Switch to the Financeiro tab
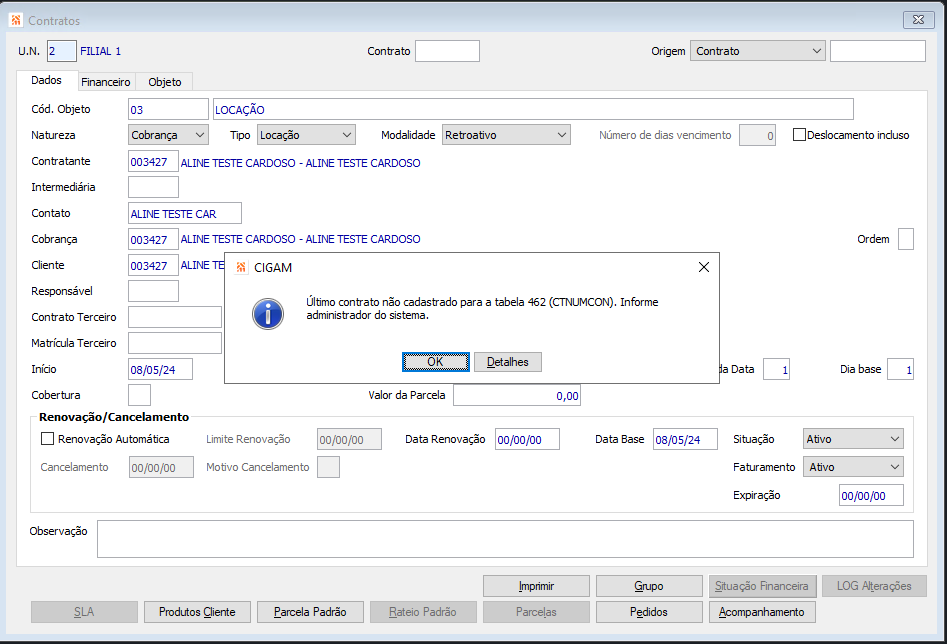 coord(106,82)
